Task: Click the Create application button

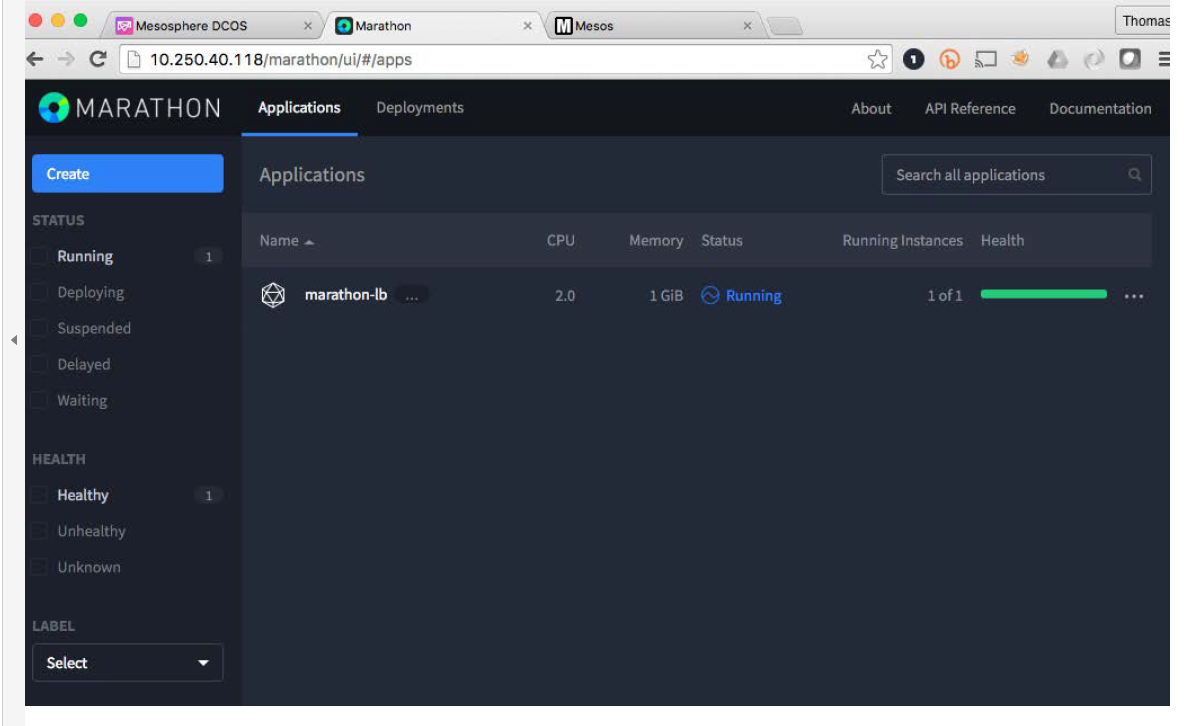Action: [x=127, y=174]
